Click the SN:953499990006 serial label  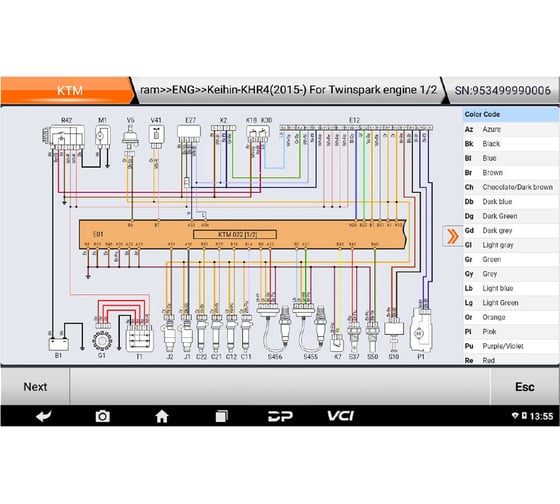(502, 90)
